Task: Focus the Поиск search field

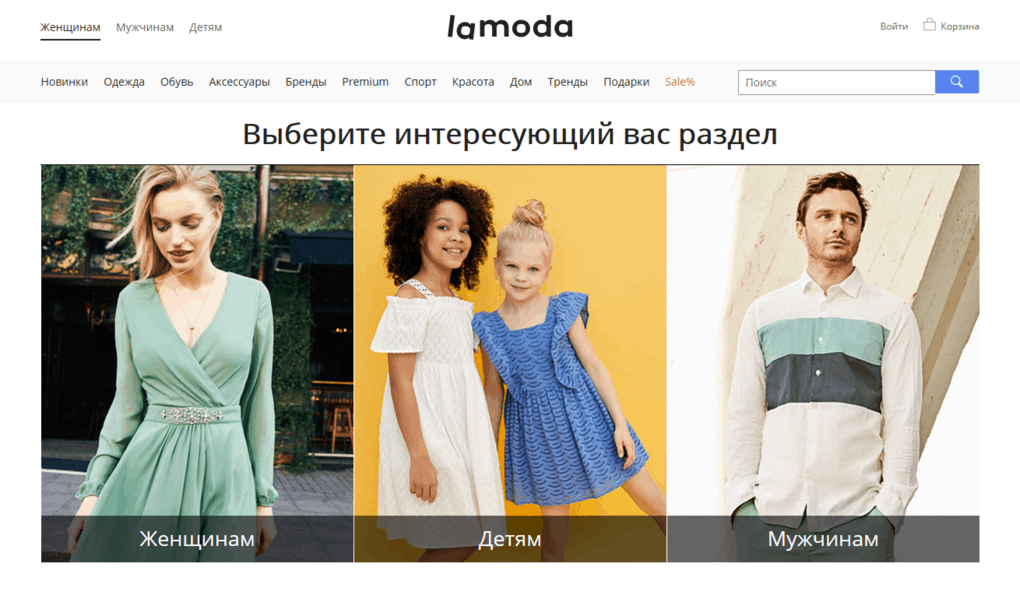Action: (x=837, y=82)
